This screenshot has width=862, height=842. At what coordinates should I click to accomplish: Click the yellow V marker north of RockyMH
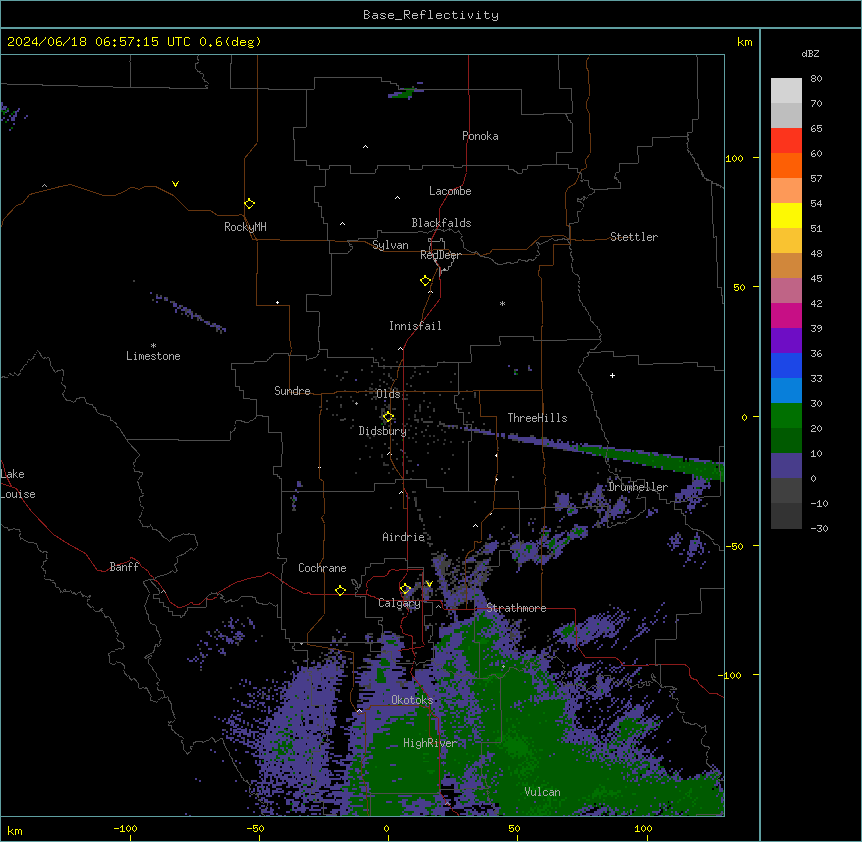click(175, 184)
